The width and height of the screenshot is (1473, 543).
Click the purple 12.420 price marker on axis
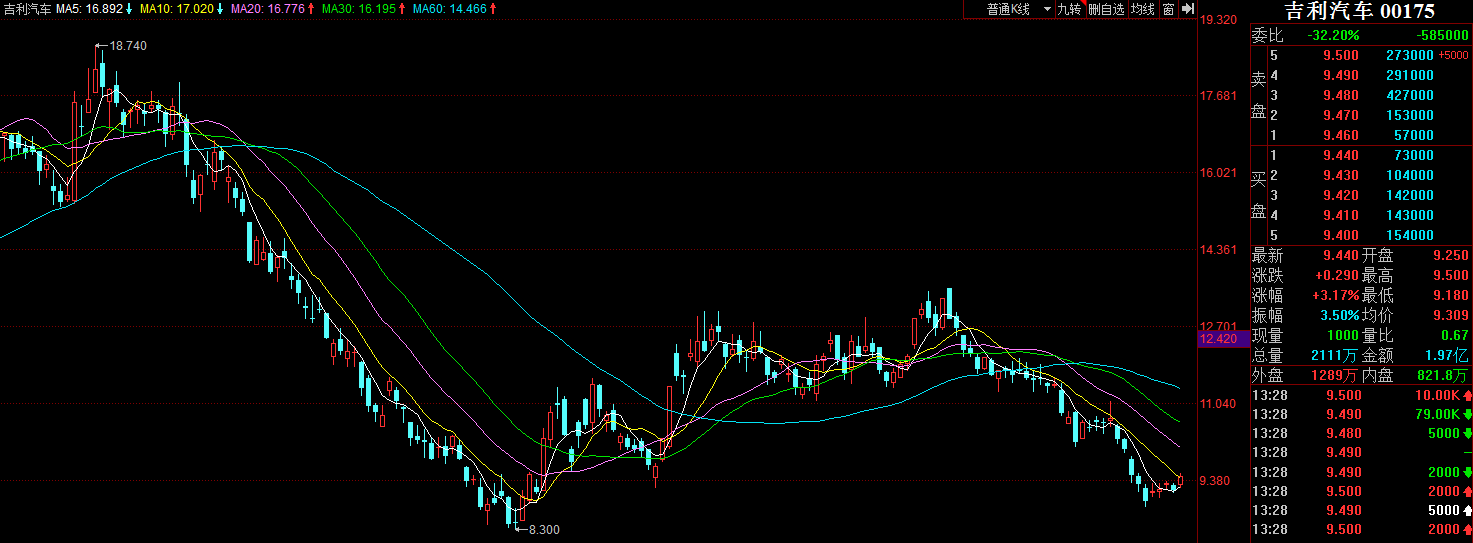pyautogui.click(x=1218, y=339)
